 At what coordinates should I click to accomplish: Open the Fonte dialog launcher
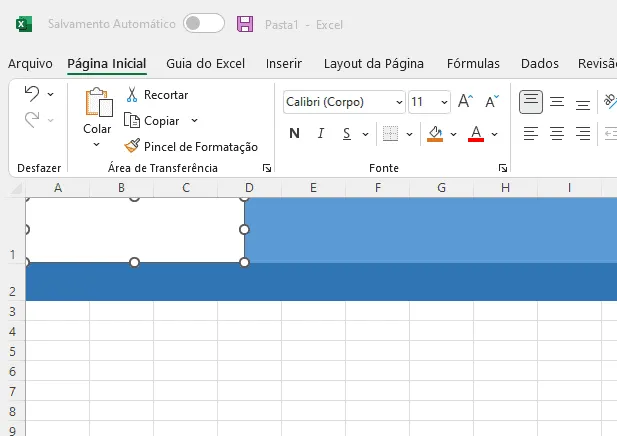point(502,168)
